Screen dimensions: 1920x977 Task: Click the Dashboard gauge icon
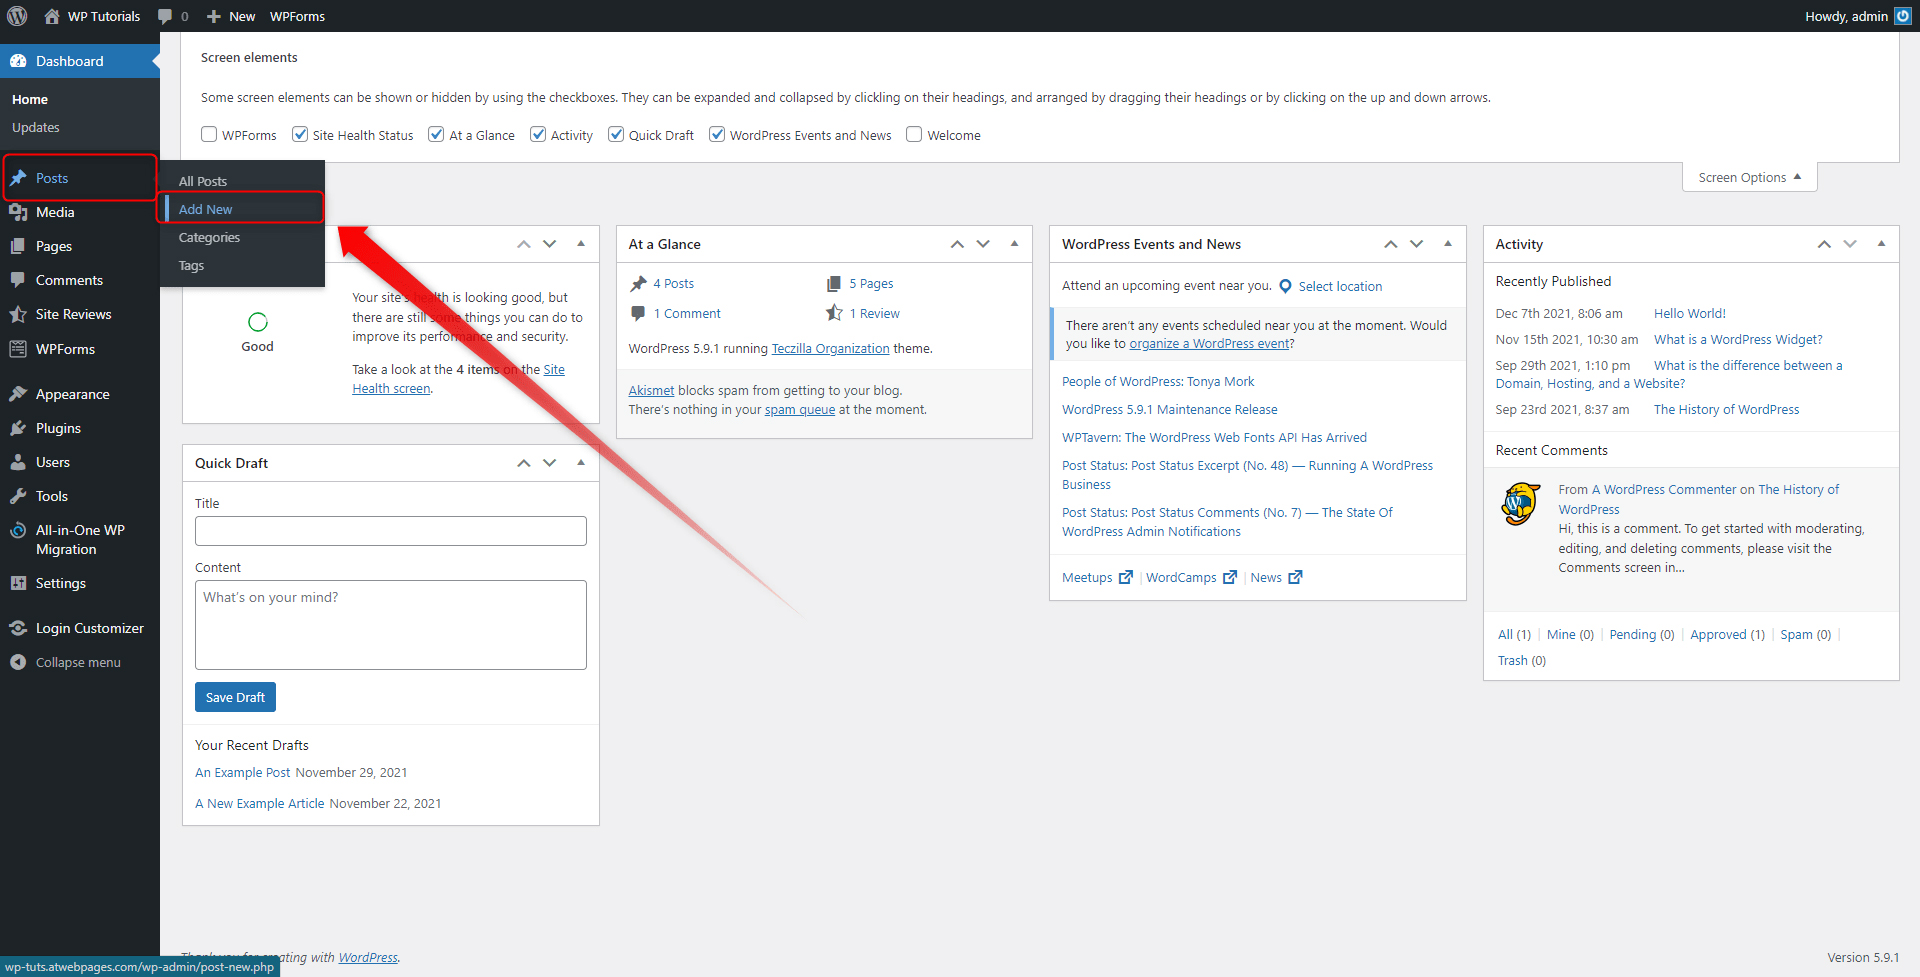pyautogui.click(x=18, y=61)
